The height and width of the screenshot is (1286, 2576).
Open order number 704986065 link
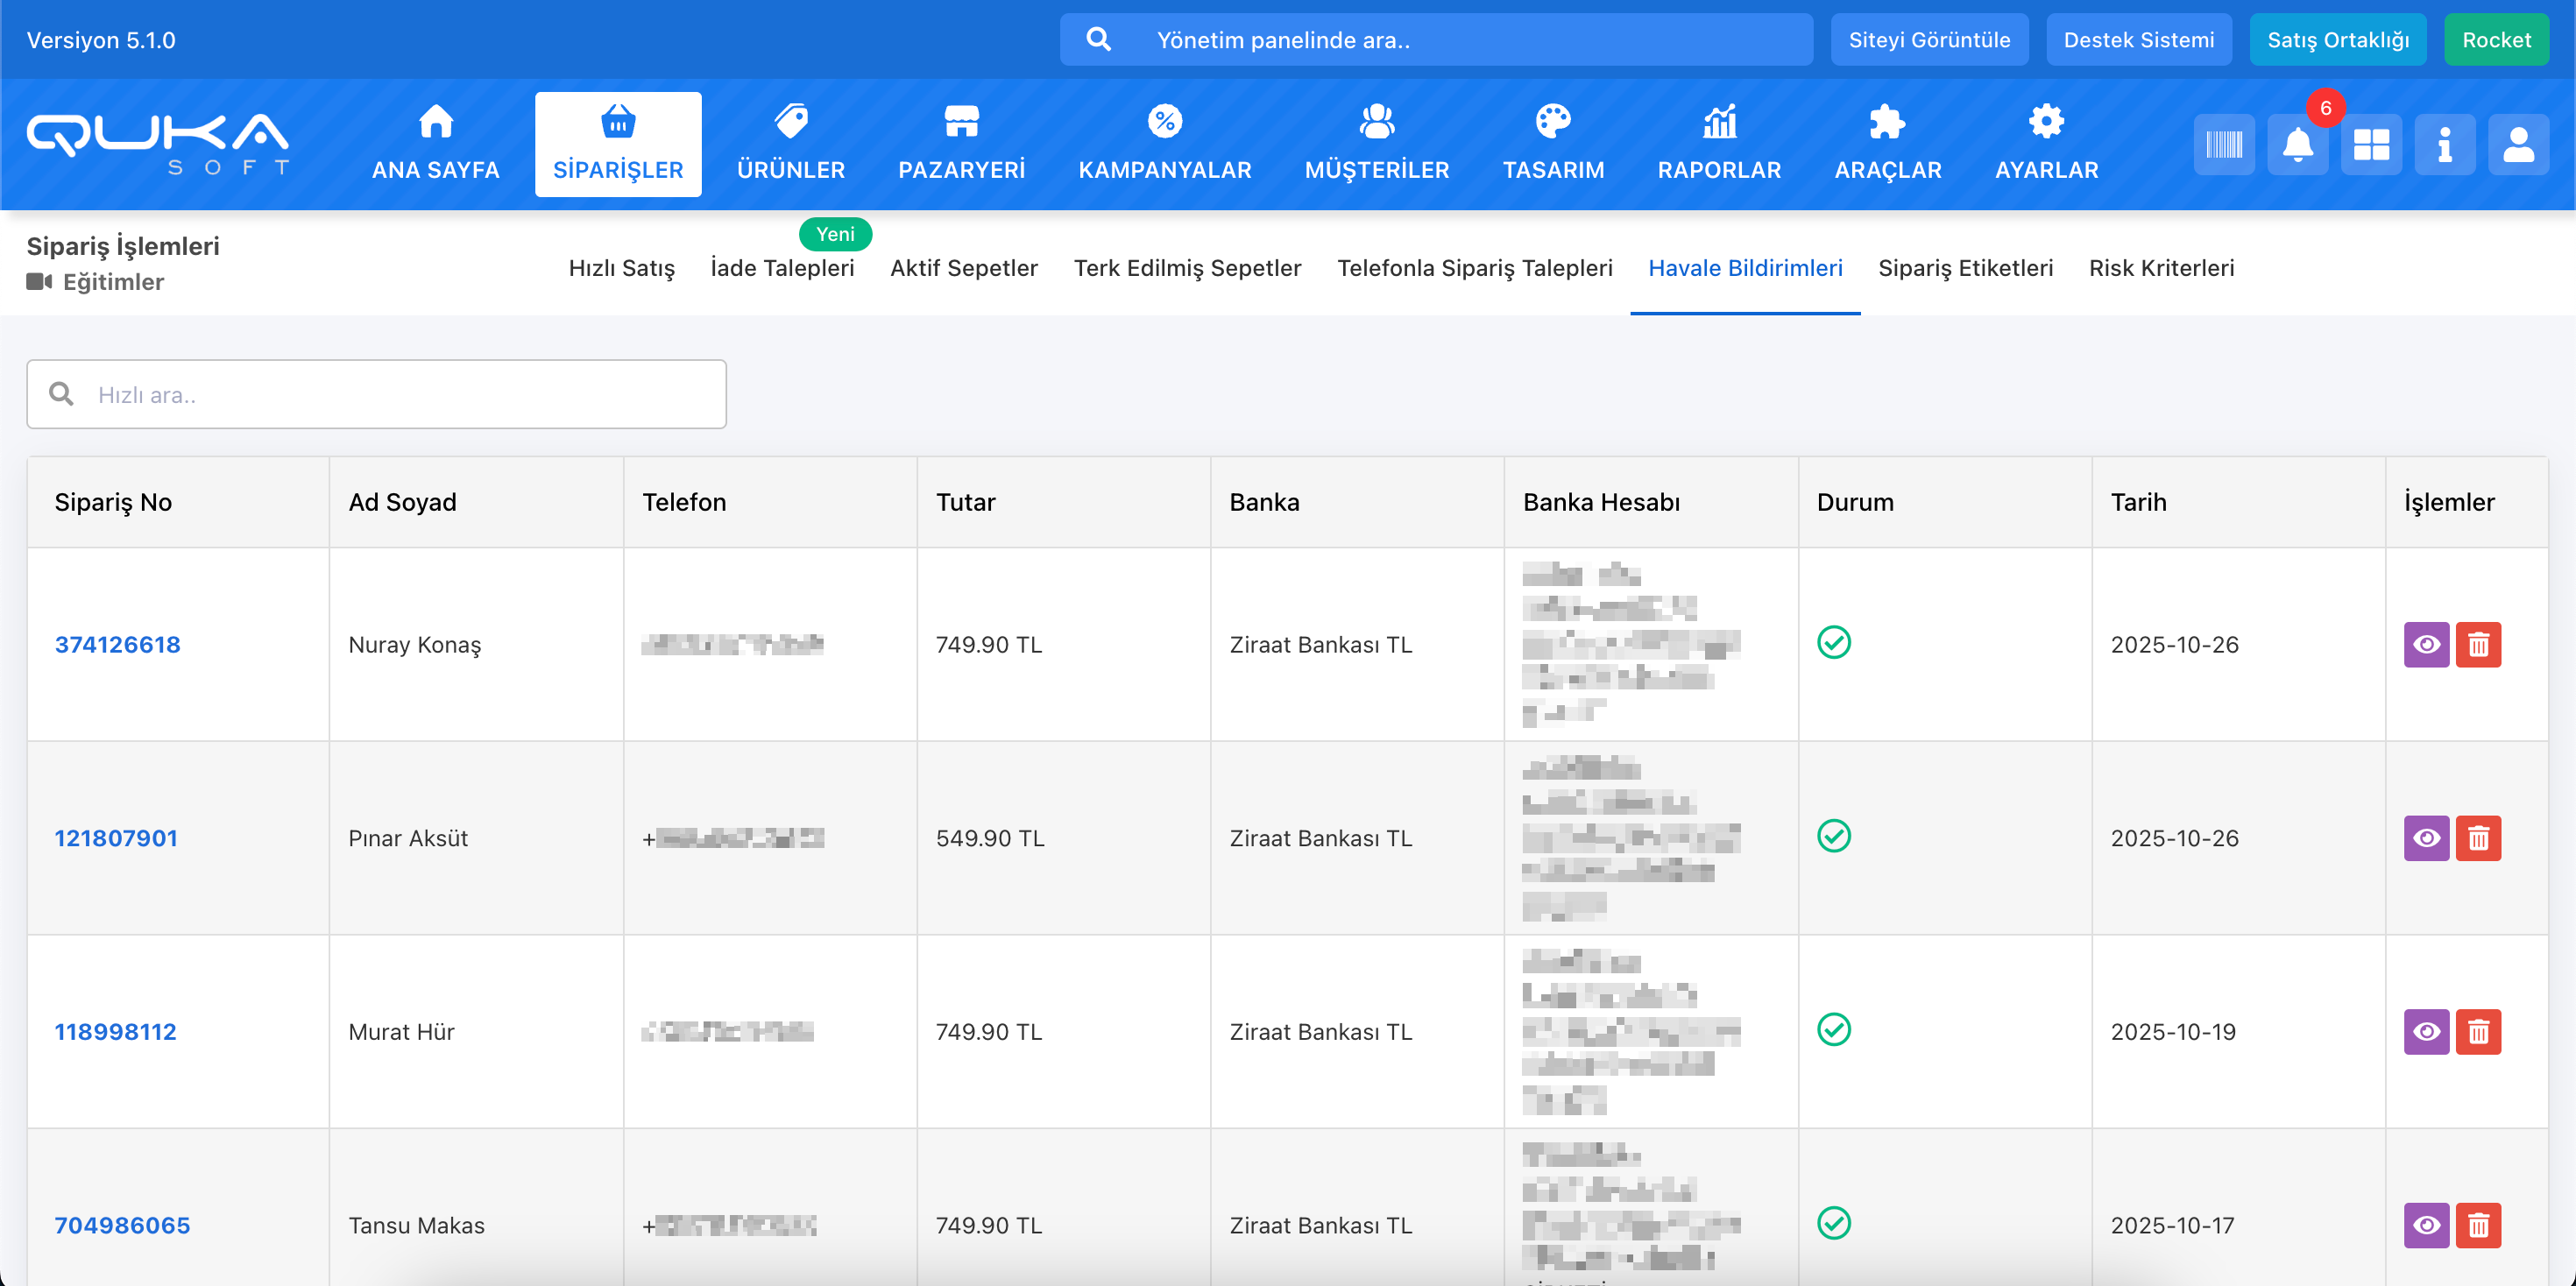click(x=122, y=1225)
